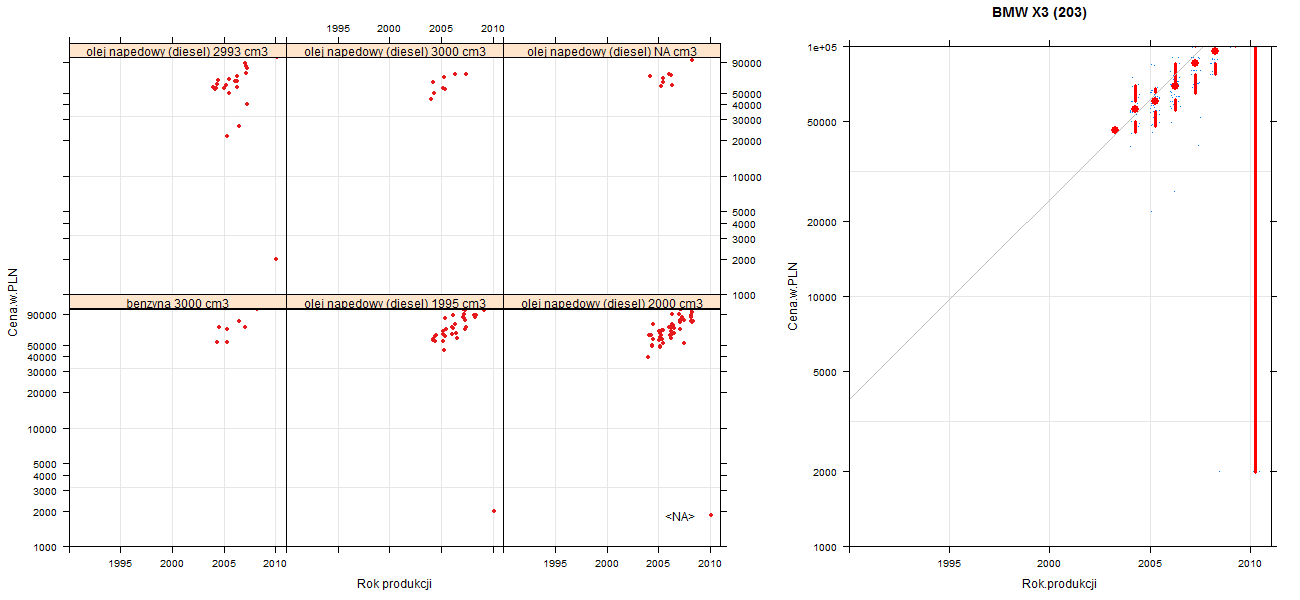
Task: Click the 10000 tick on the BMW X3 plot
Action: [x=823, y=296]
